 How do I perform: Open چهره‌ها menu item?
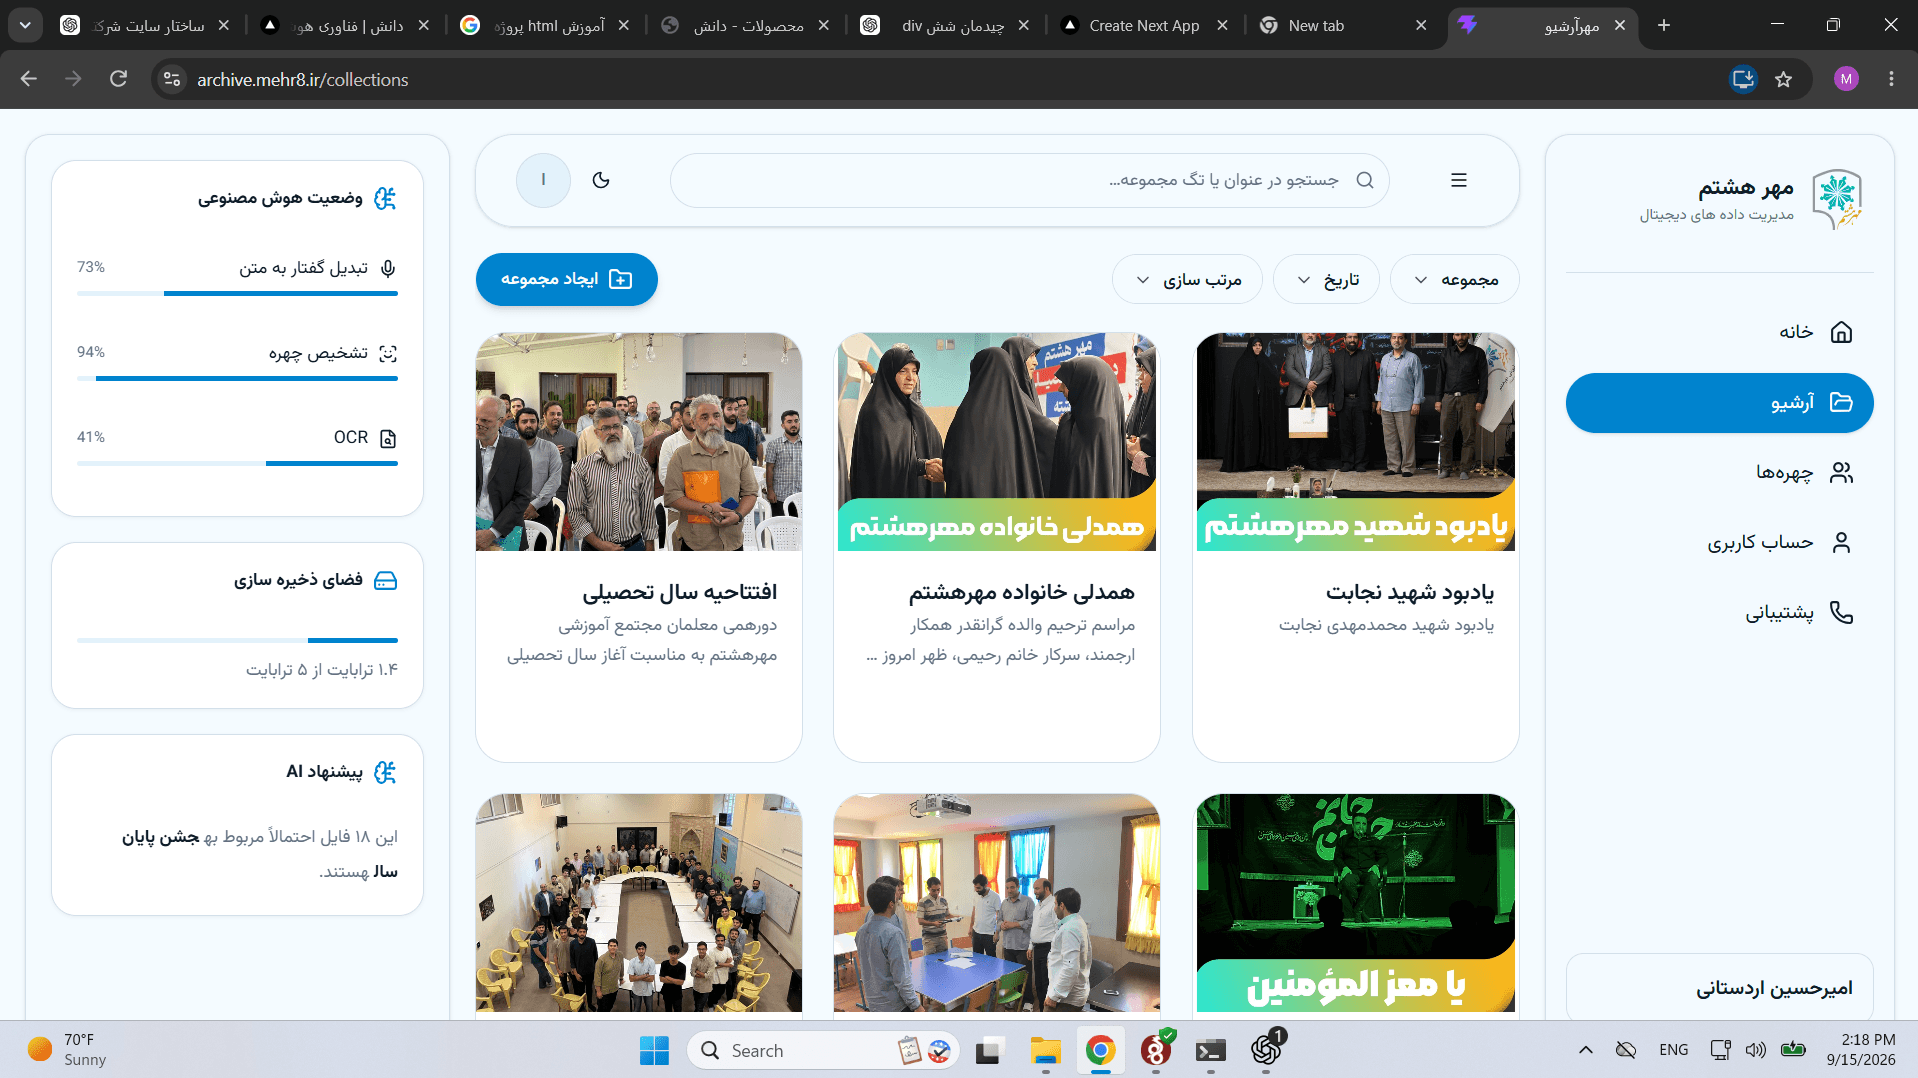1719,472
